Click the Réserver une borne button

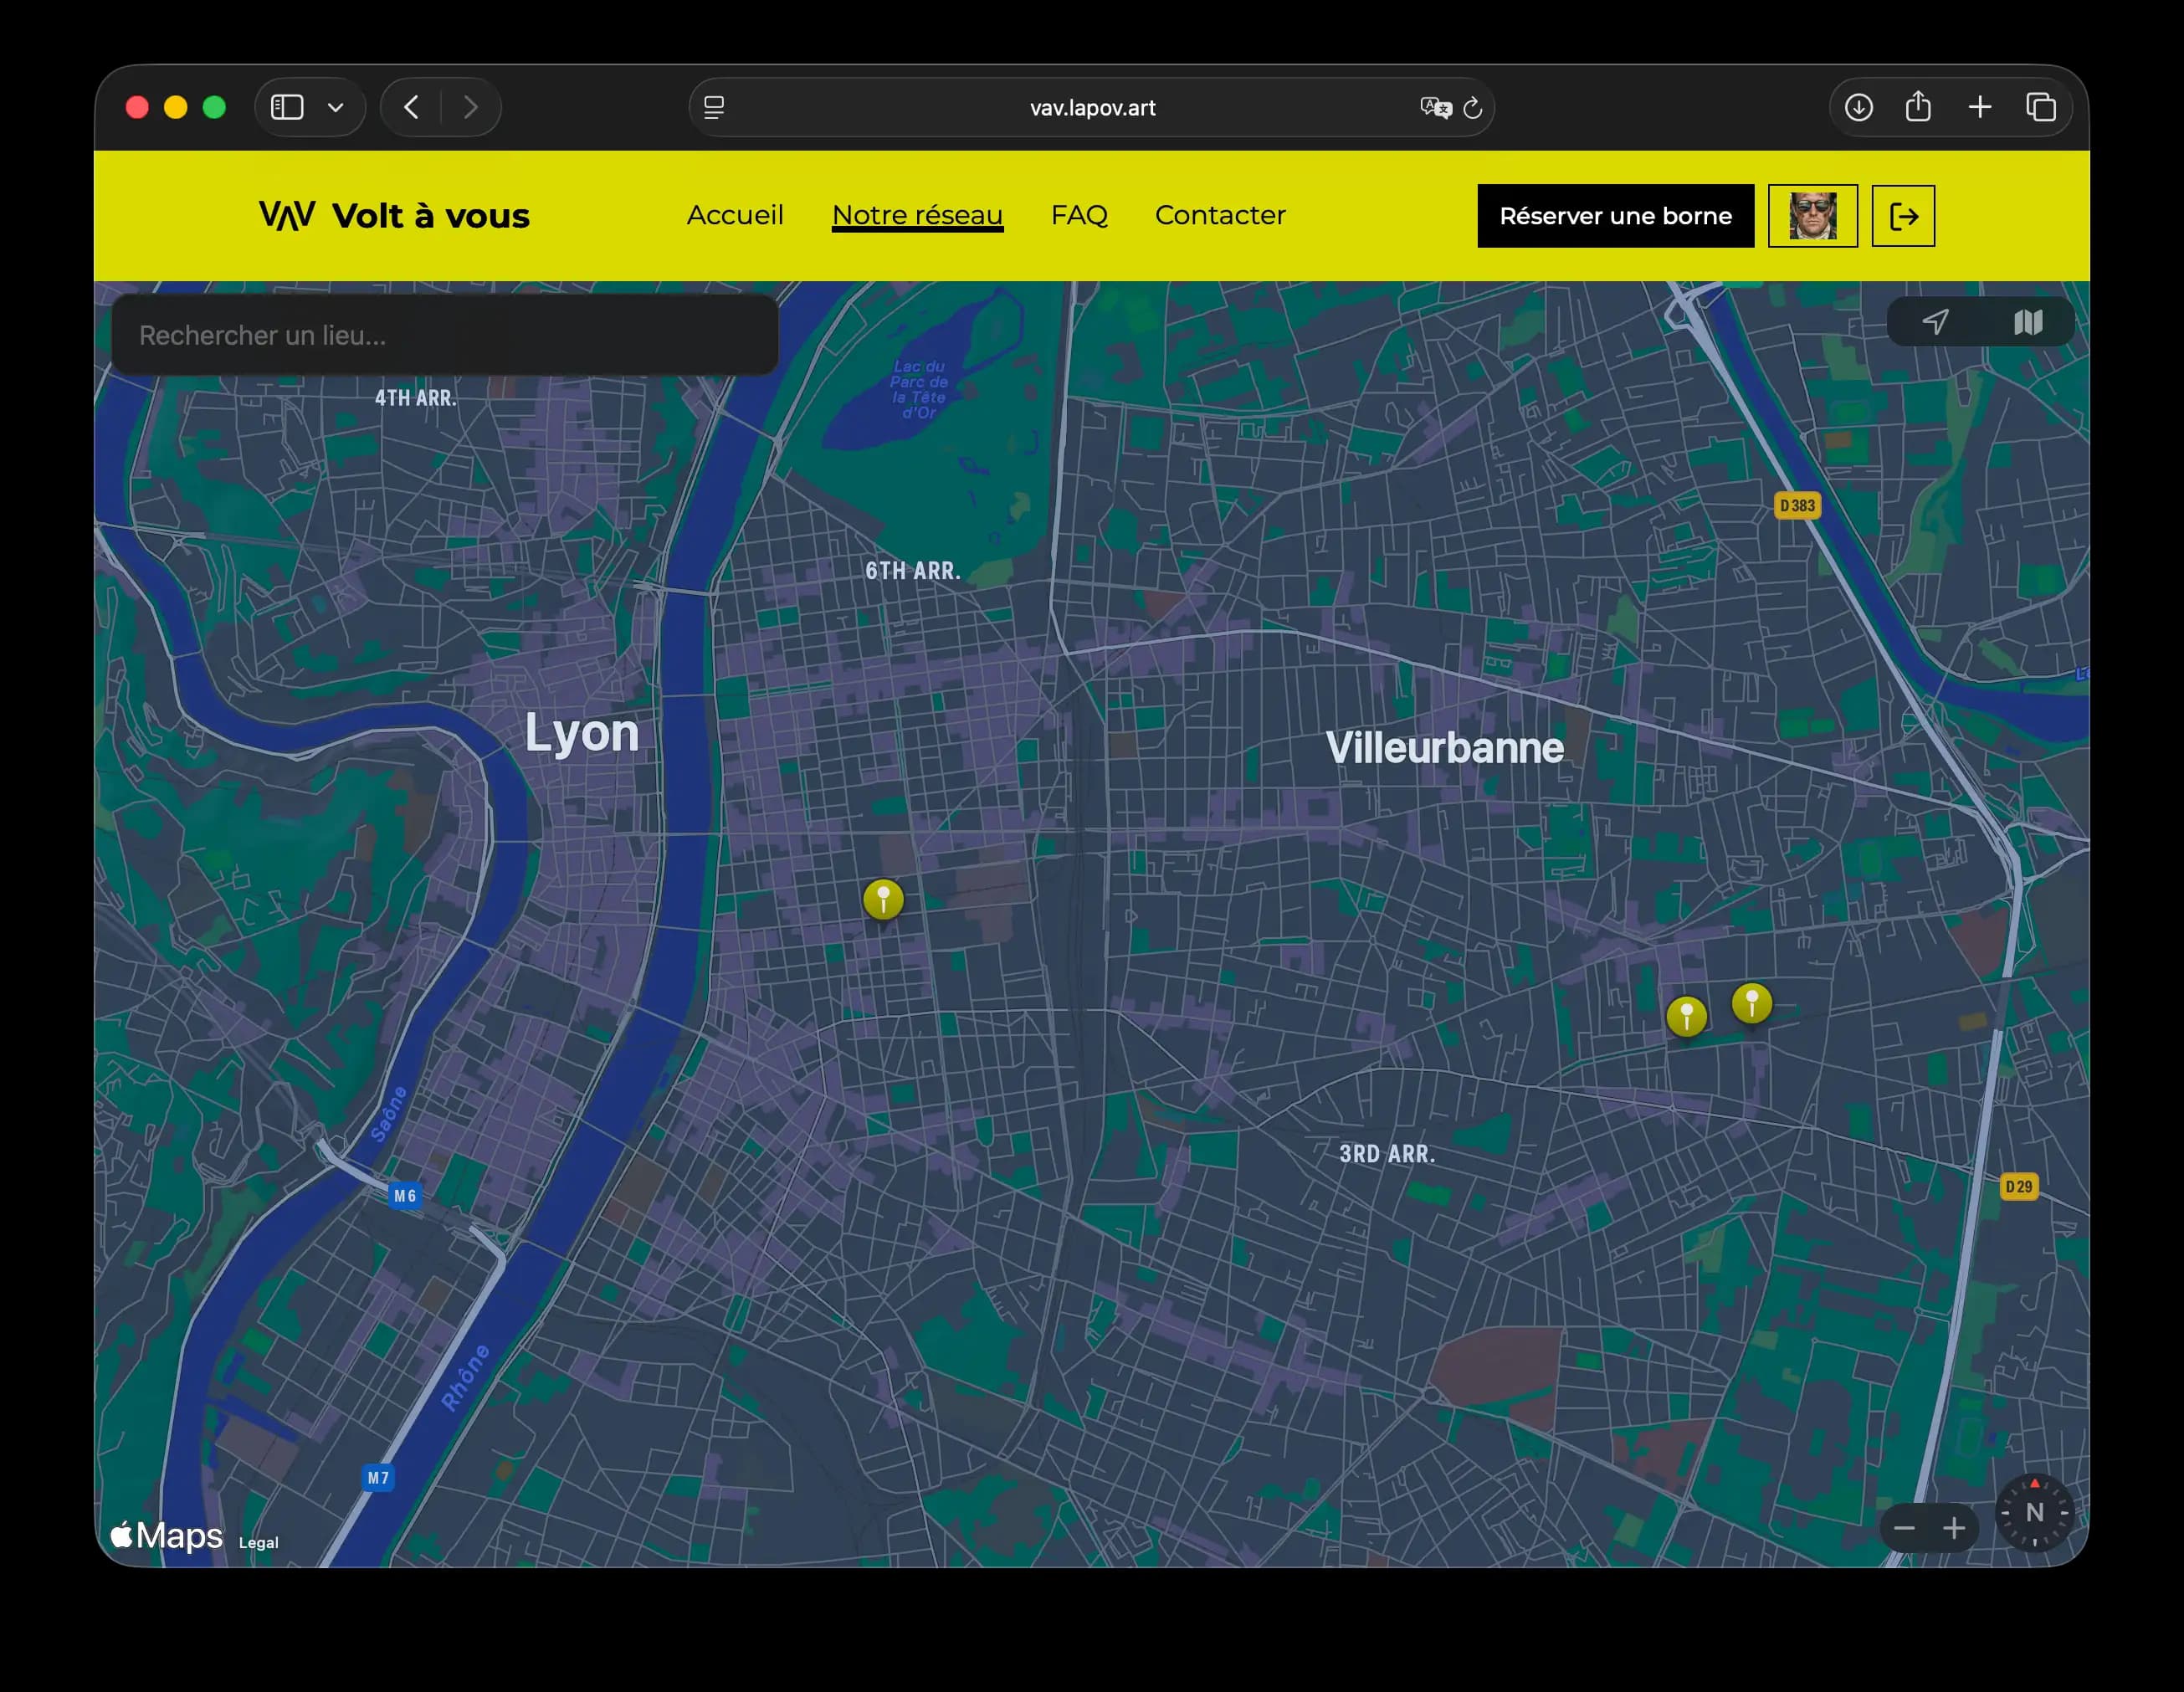coord(1615,215)
